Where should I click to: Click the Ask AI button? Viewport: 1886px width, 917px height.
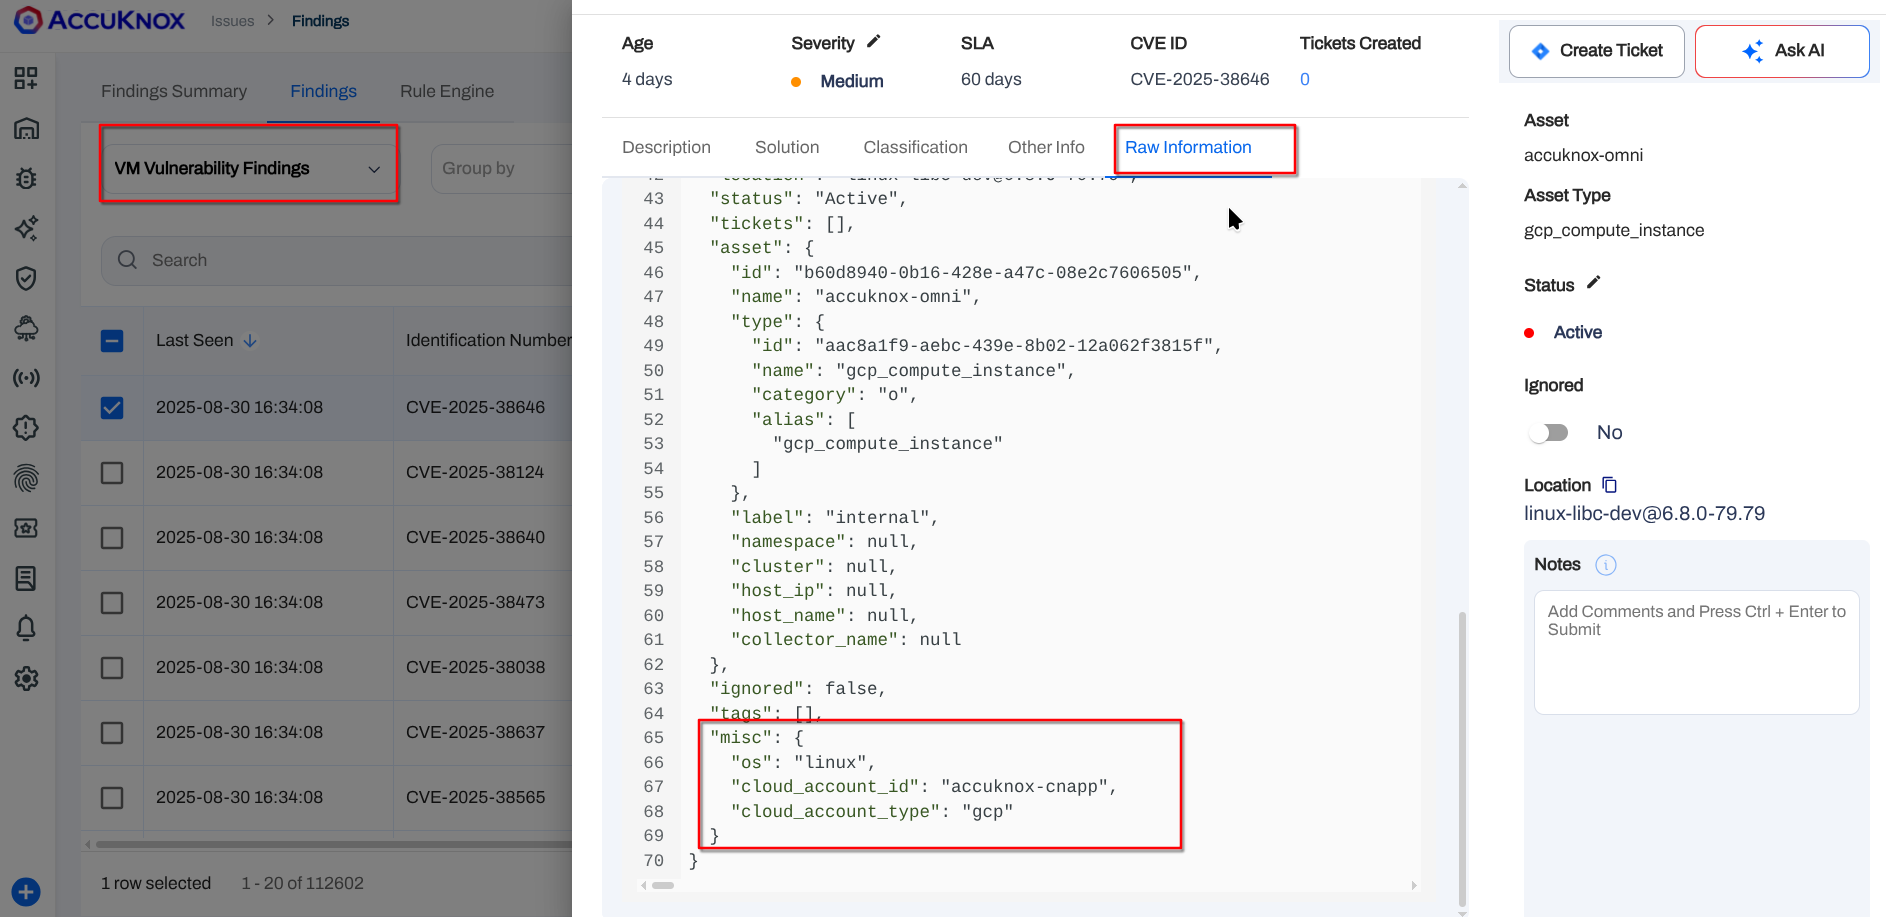click(1782, 51)
